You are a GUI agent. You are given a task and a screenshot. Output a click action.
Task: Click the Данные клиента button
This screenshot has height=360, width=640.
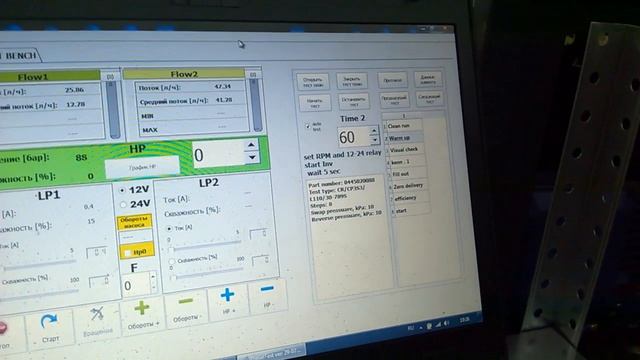click(428, 79)
